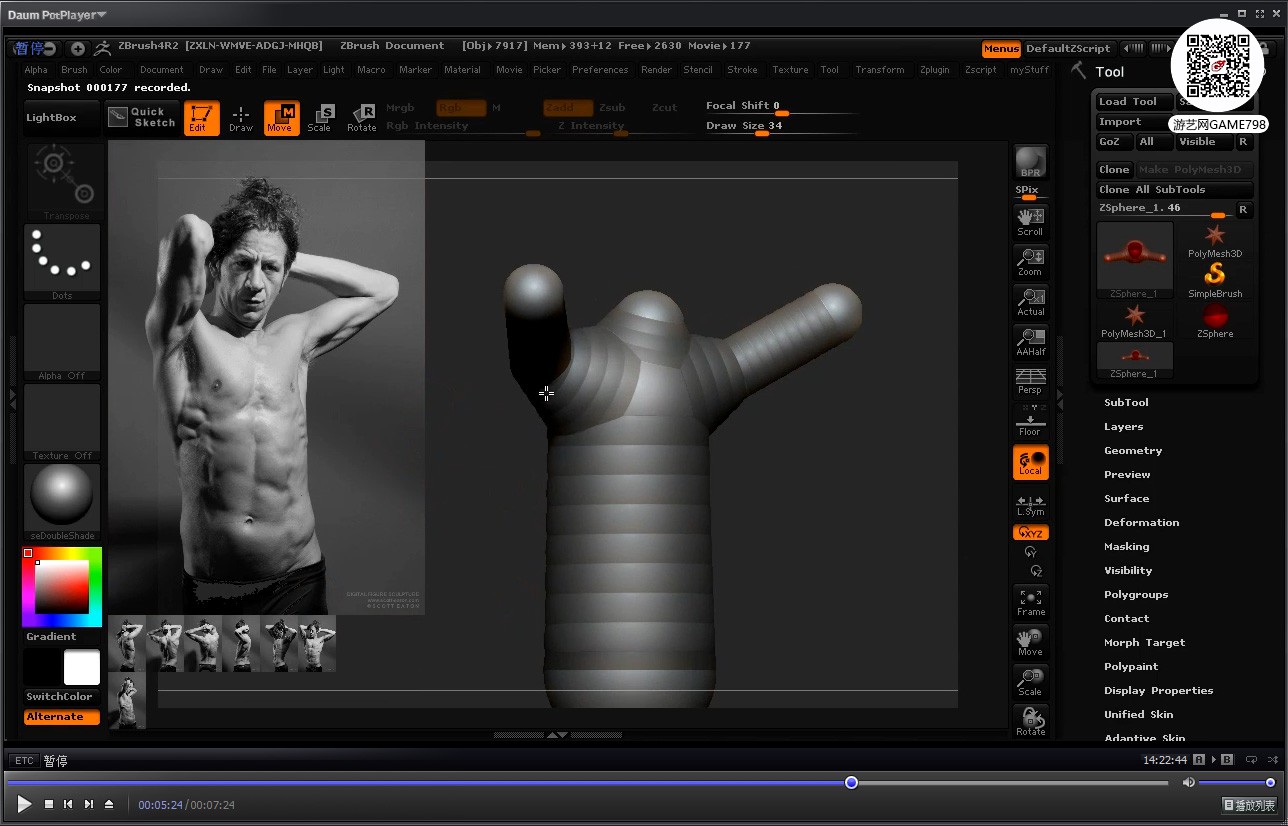Image resolution: width=1288 pixels, height=826 pixels.
Task: Click the Scale view icon on right shelf
Action: click(1030, 682)
